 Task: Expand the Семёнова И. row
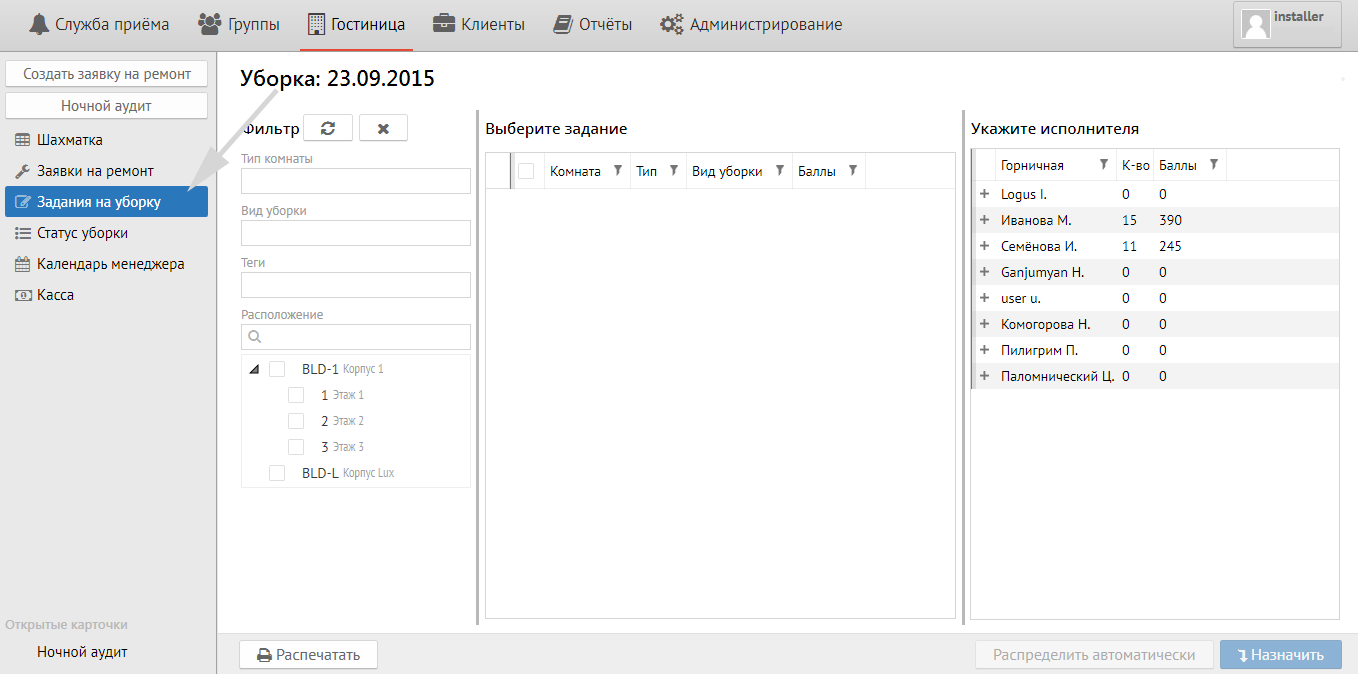click(984, 246)
